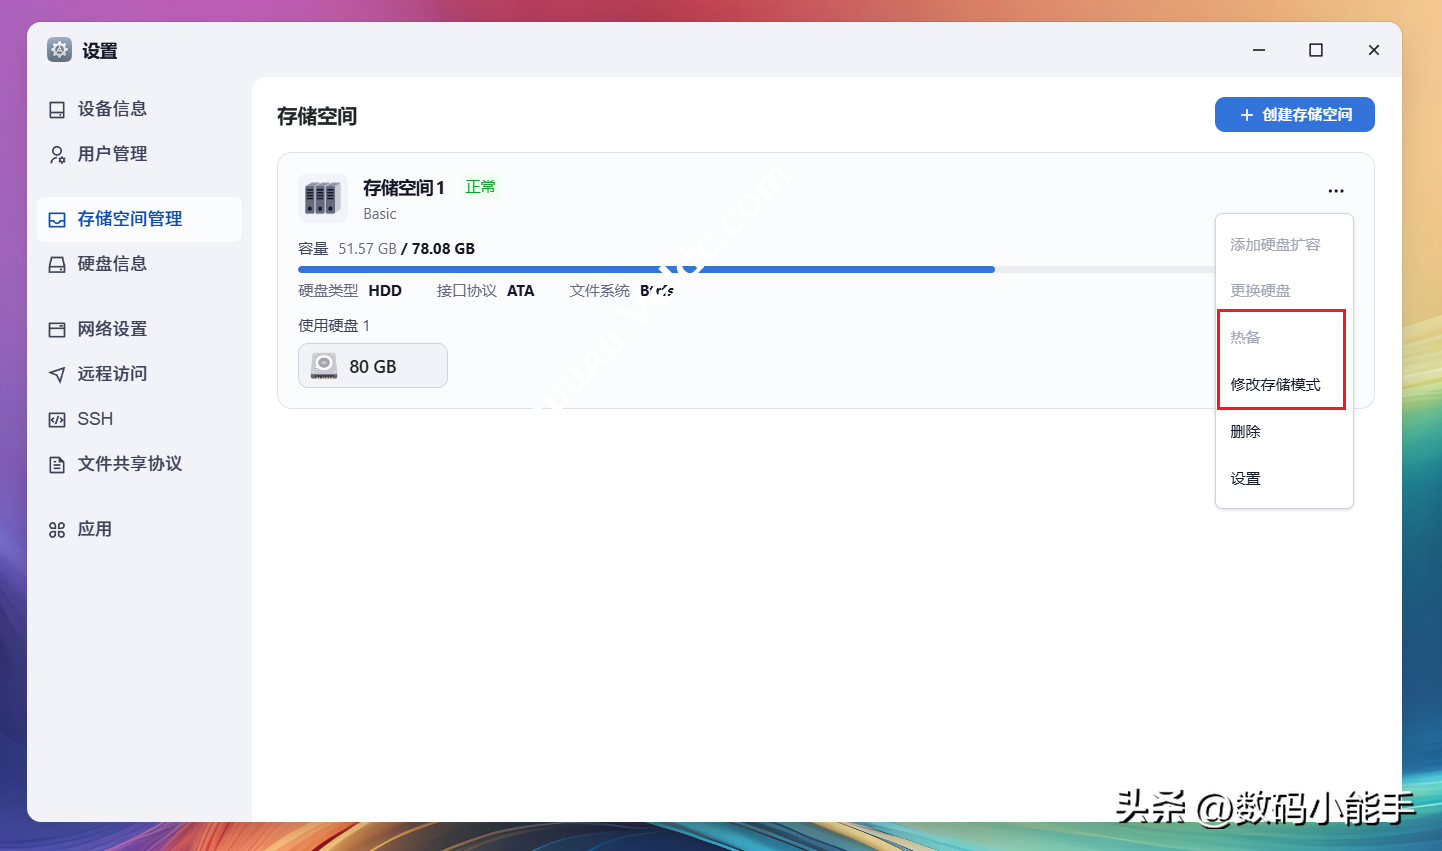The height and width of the screenshot is (851, 1442).
Task: Click the 正常 status badge
Action: [x=480, y=187]
